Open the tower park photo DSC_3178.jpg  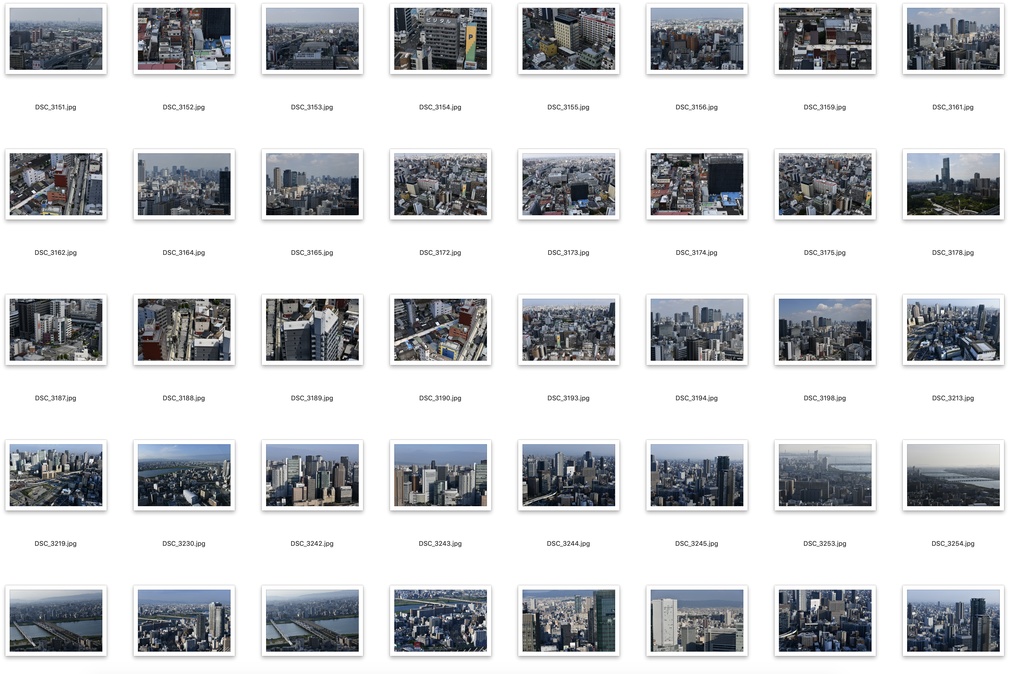coord(952,184)
